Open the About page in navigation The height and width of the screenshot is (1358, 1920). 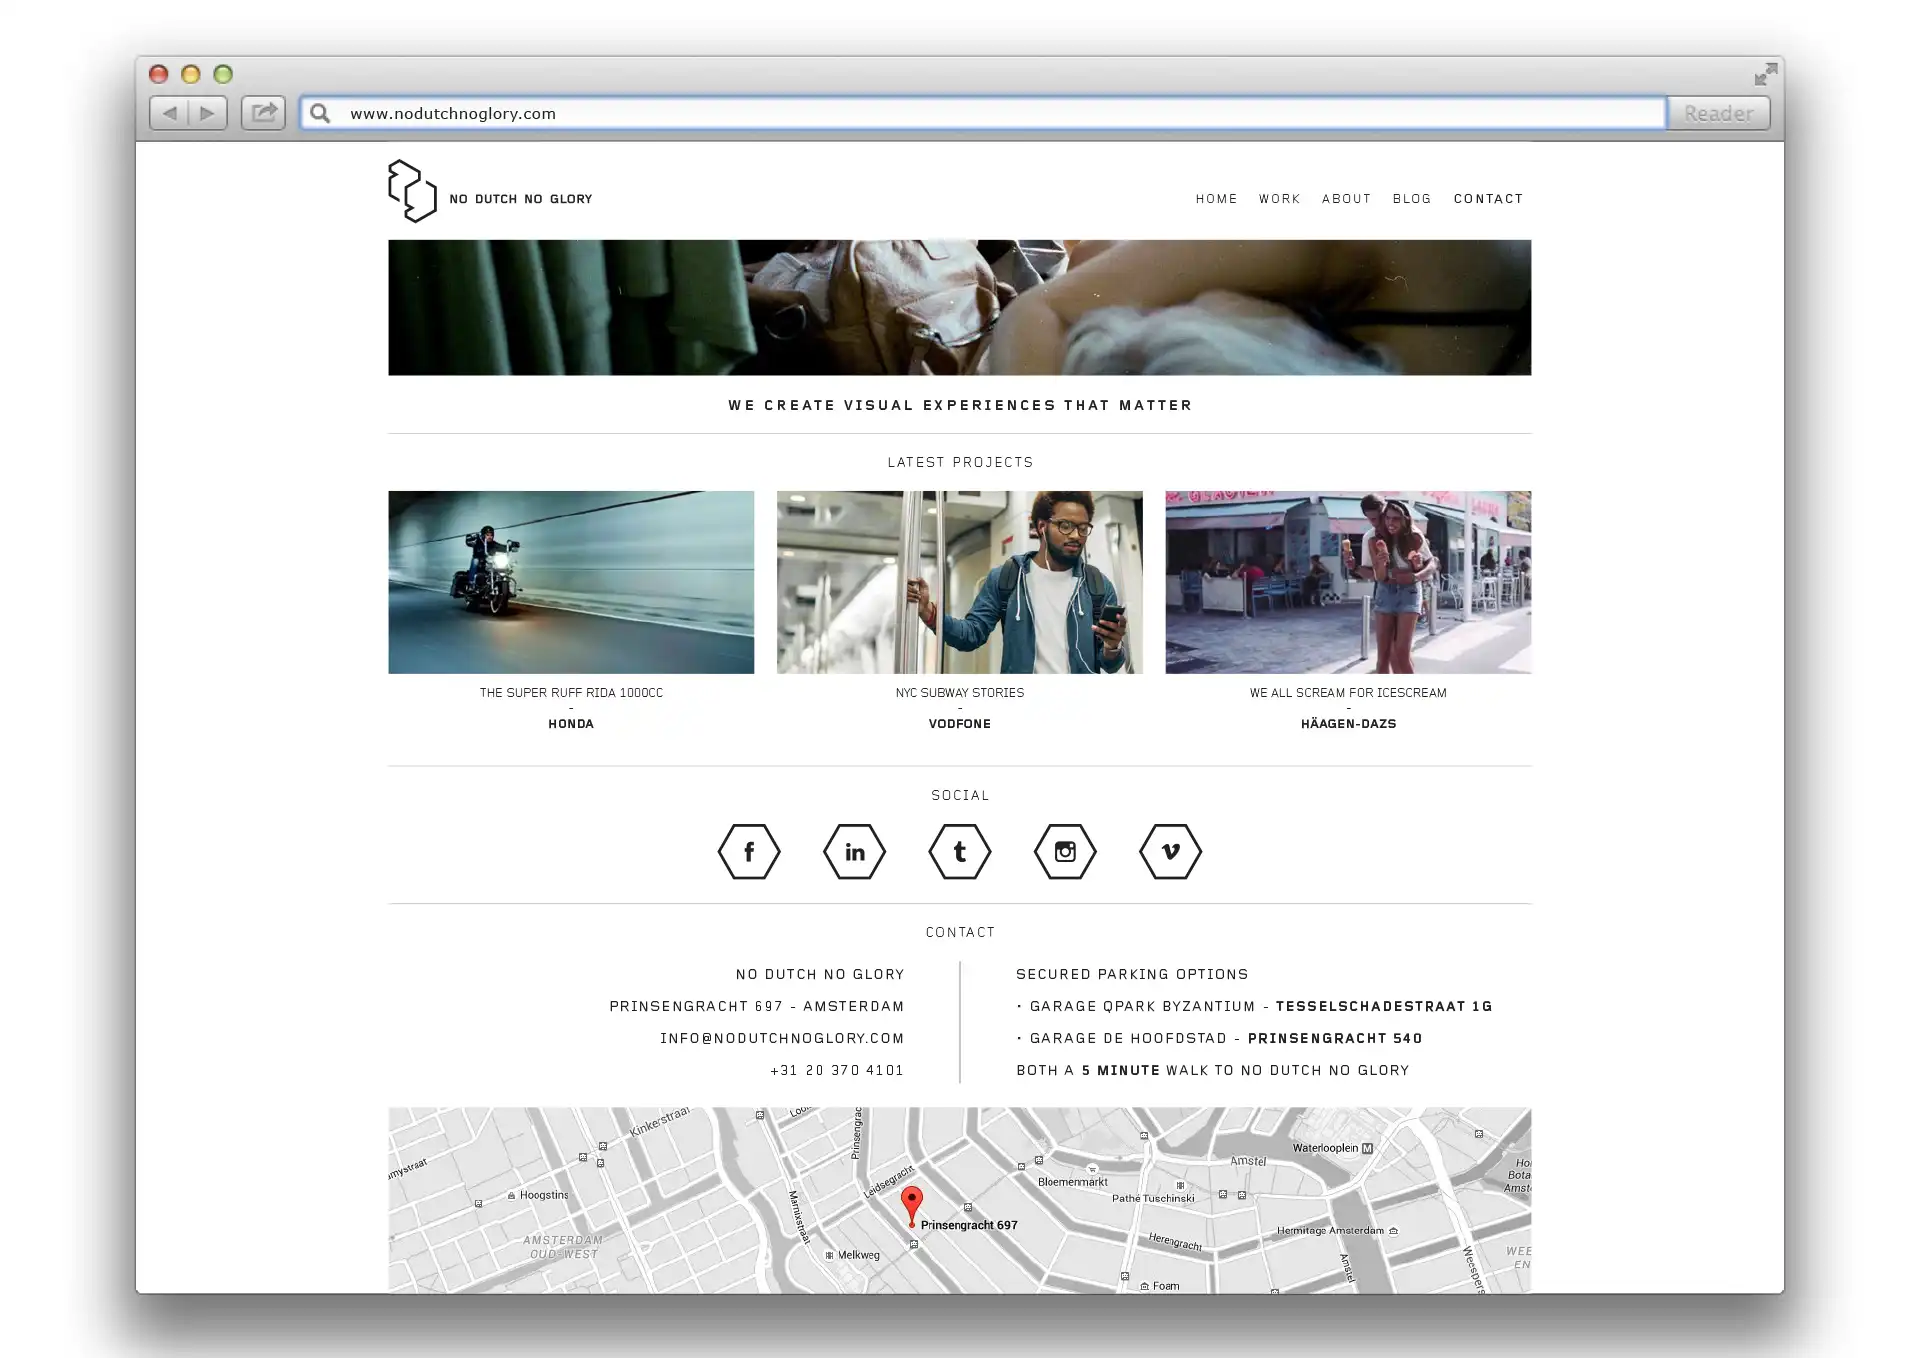(x=1346, y=199)
